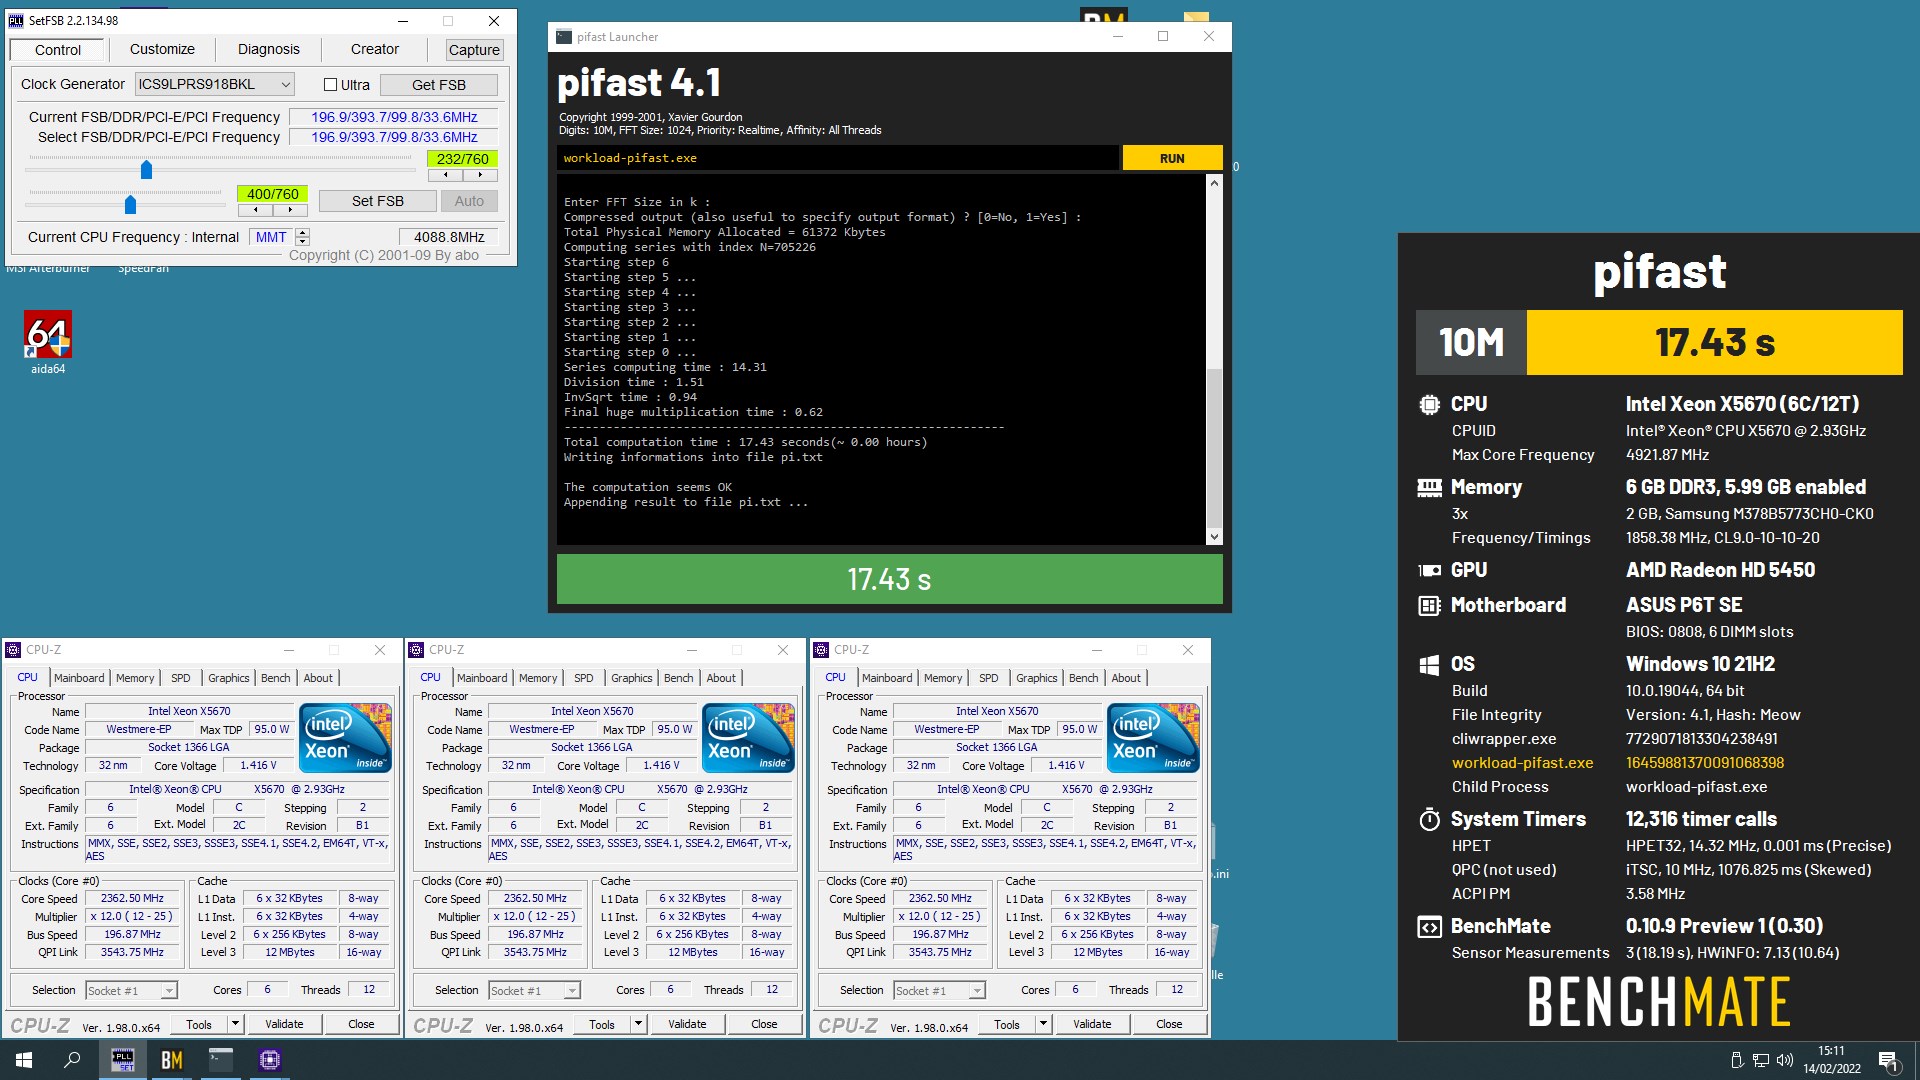
Task: Select the command prompt taskbar icon
Action: click(220, 1060)
